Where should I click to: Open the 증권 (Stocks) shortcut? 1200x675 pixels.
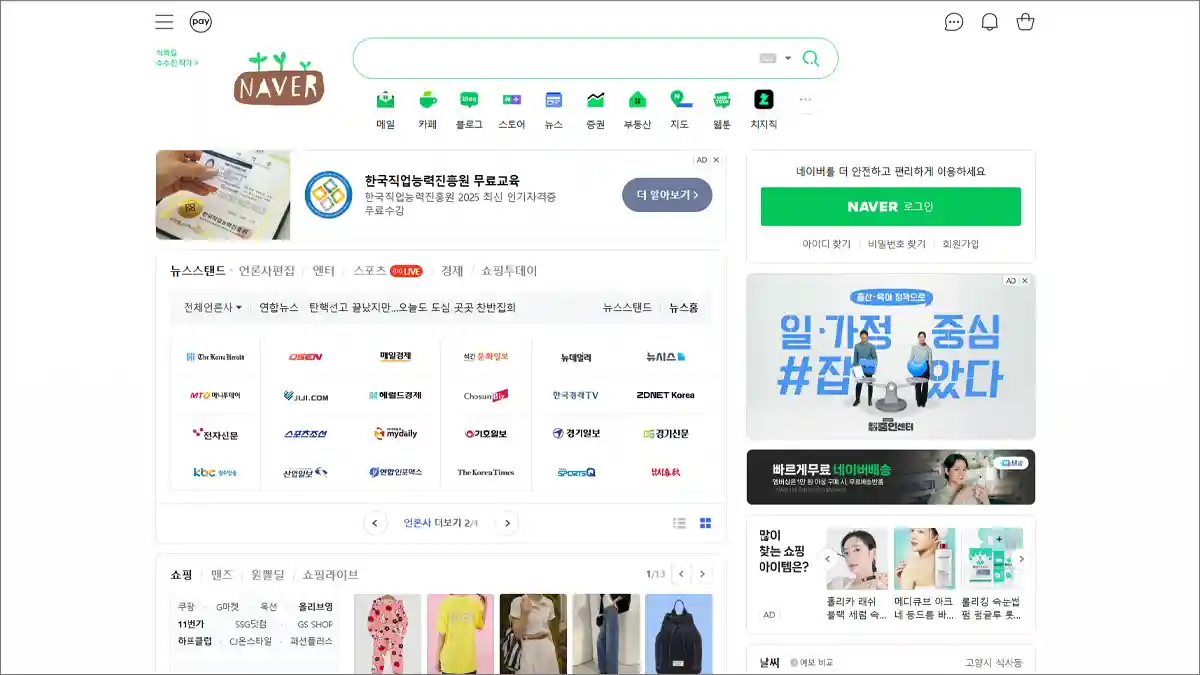tap(596, 110)
